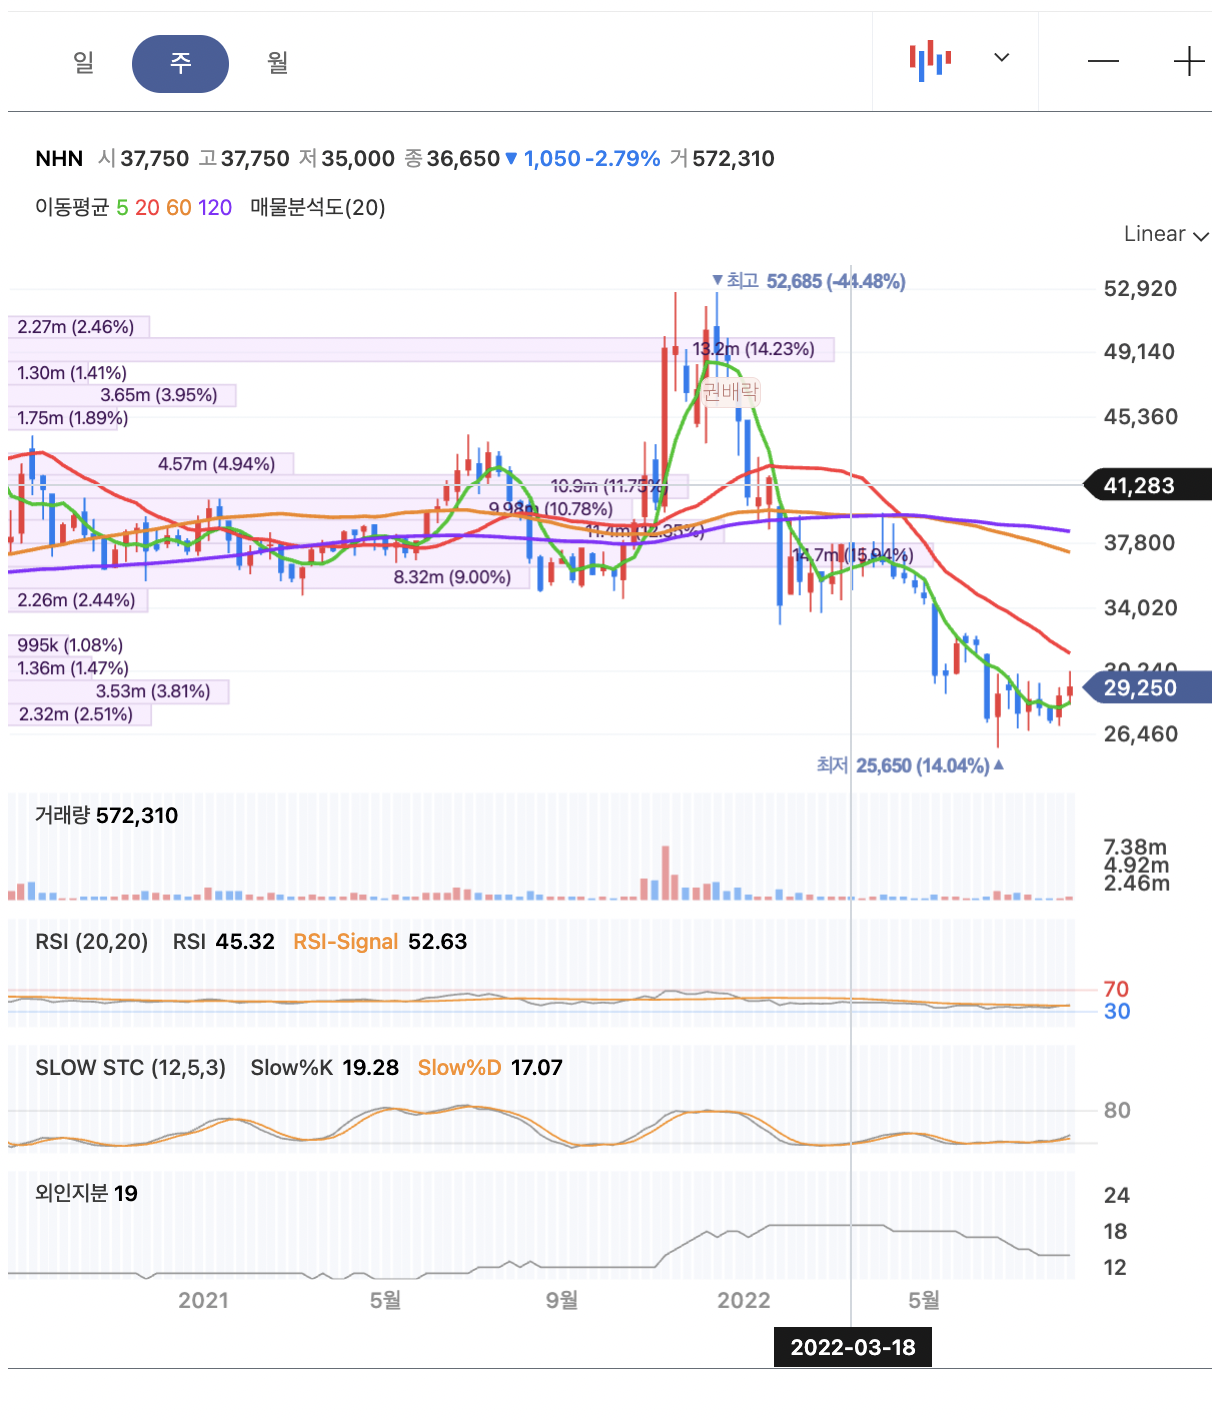The height and width of the screenshot is (1420, 1212).
Task: Open the candlestick chart type icon
Action: coord(930,60)
